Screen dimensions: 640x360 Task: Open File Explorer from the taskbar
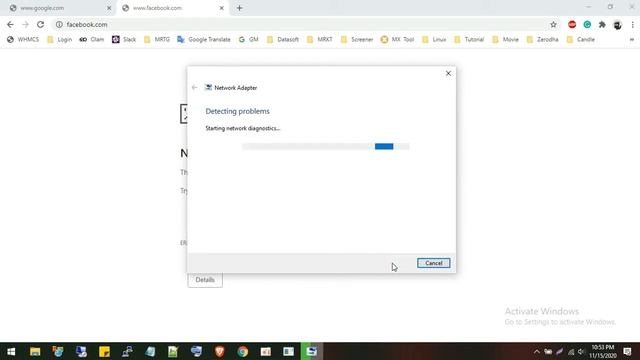35,351
